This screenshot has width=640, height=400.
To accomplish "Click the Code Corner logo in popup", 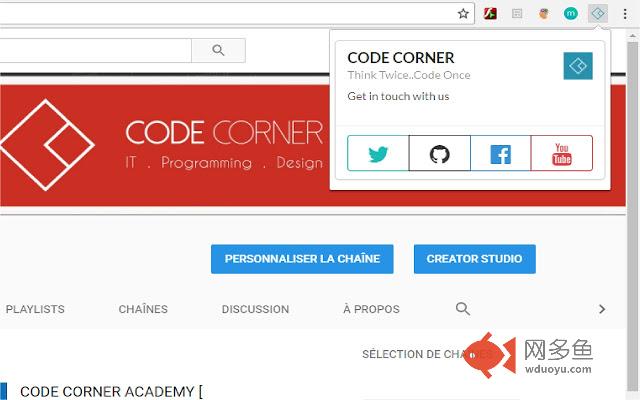I will [x=578, y=66].
